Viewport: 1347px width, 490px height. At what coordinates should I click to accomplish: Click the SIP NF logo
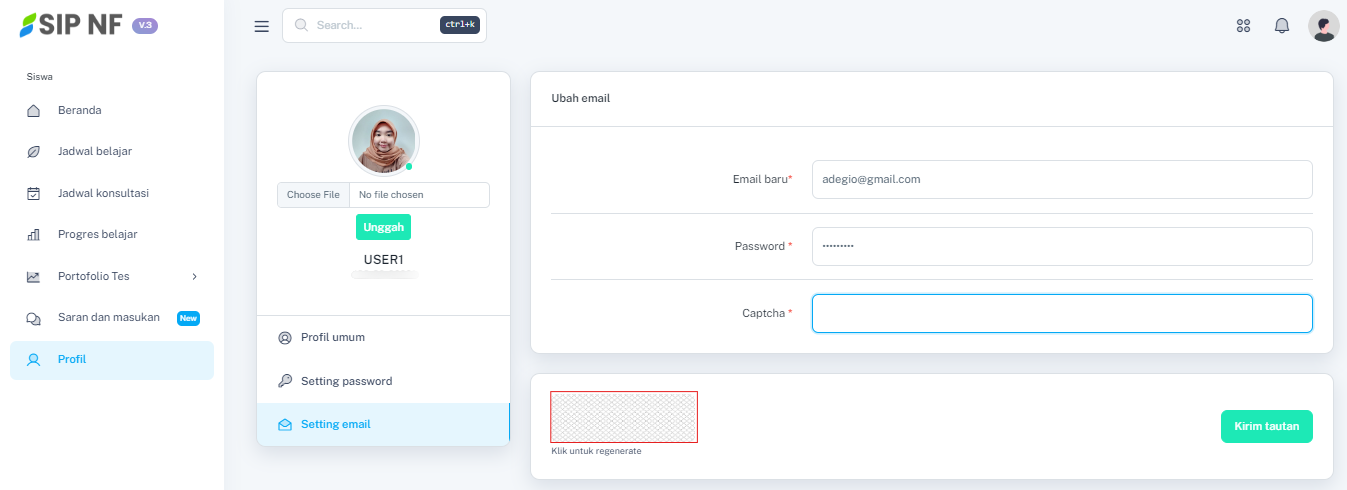[72, 25]
